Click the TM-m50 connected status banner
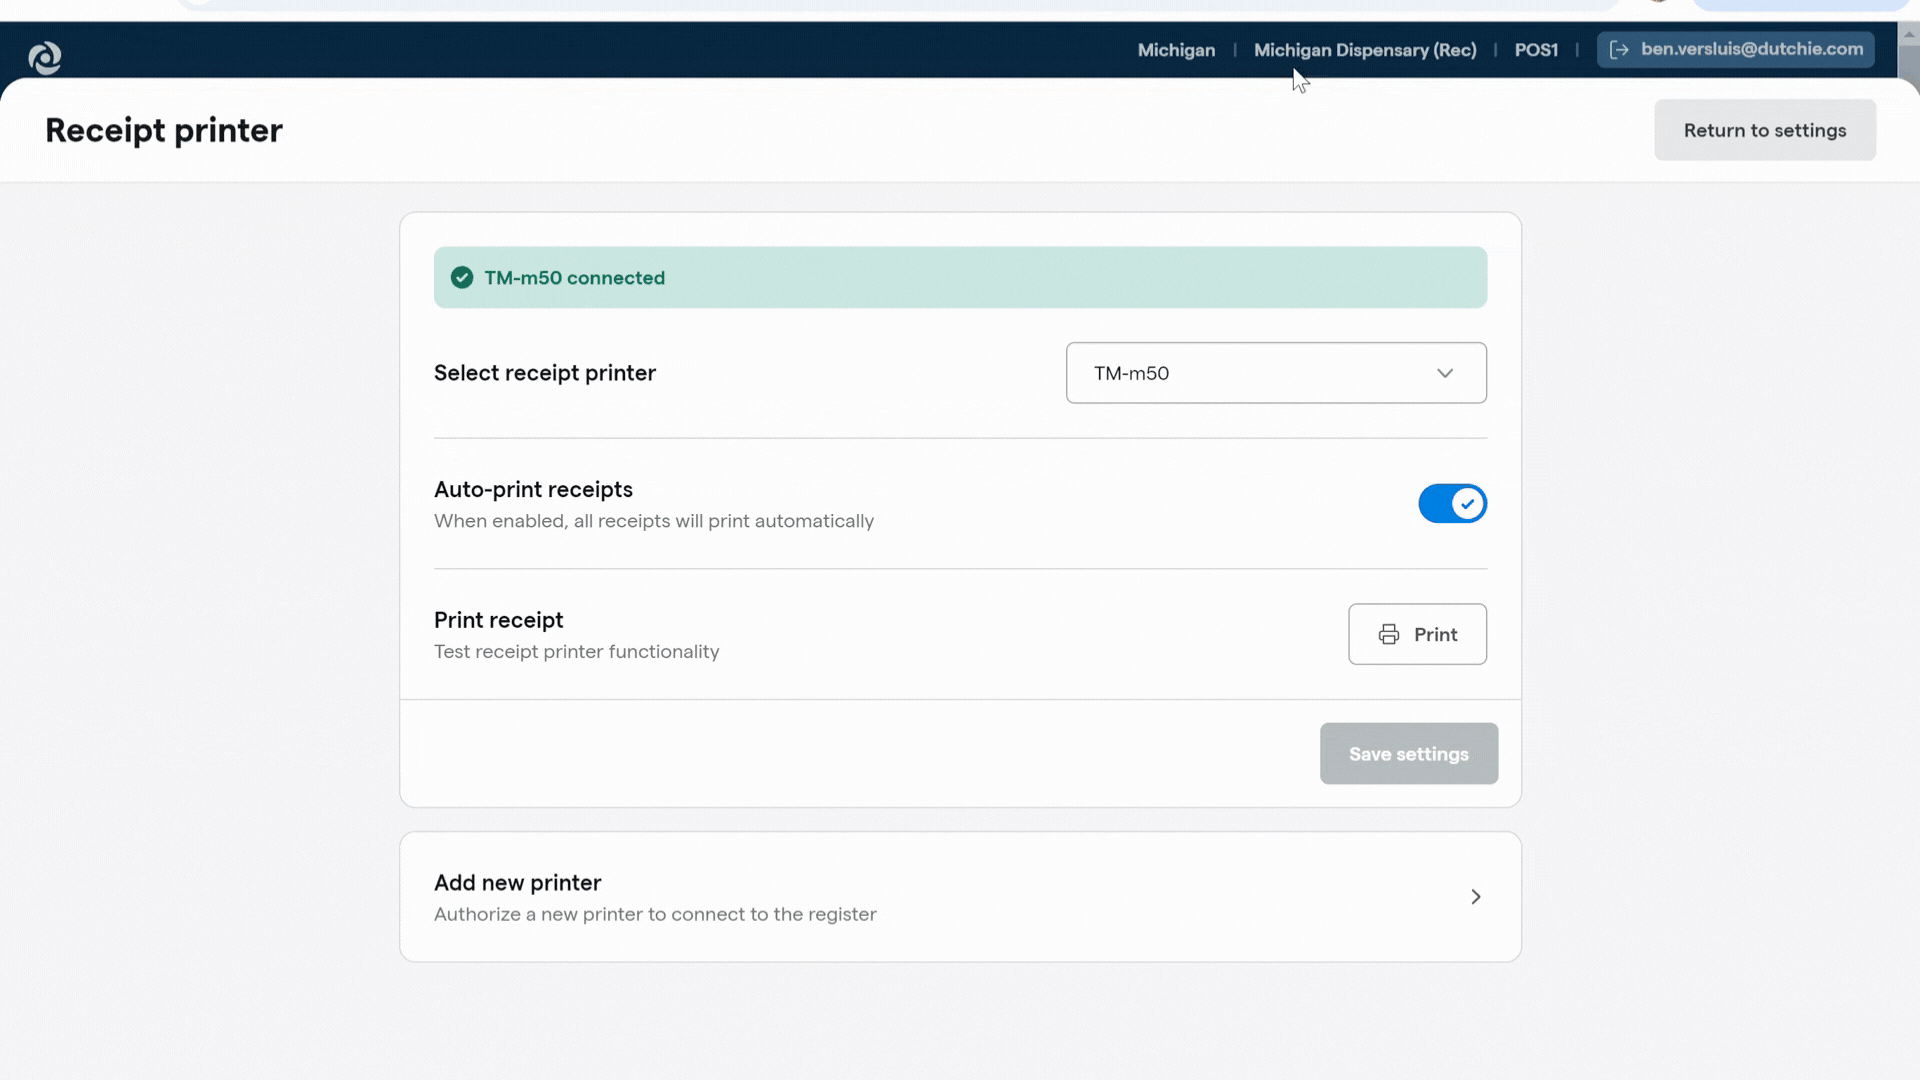 point(960,277)
